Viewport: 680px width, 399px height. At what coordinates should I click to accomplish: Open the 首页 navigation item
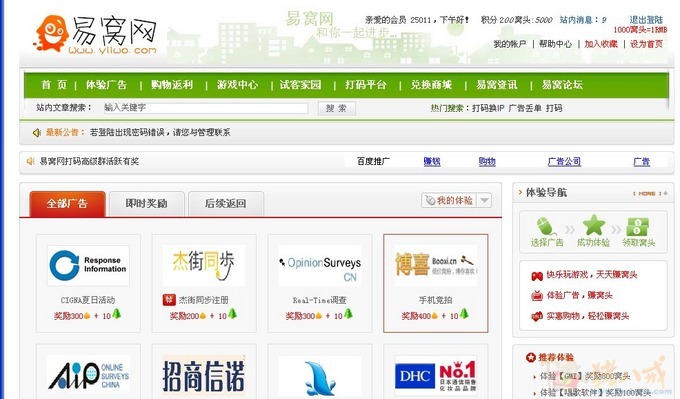point(54,85)
